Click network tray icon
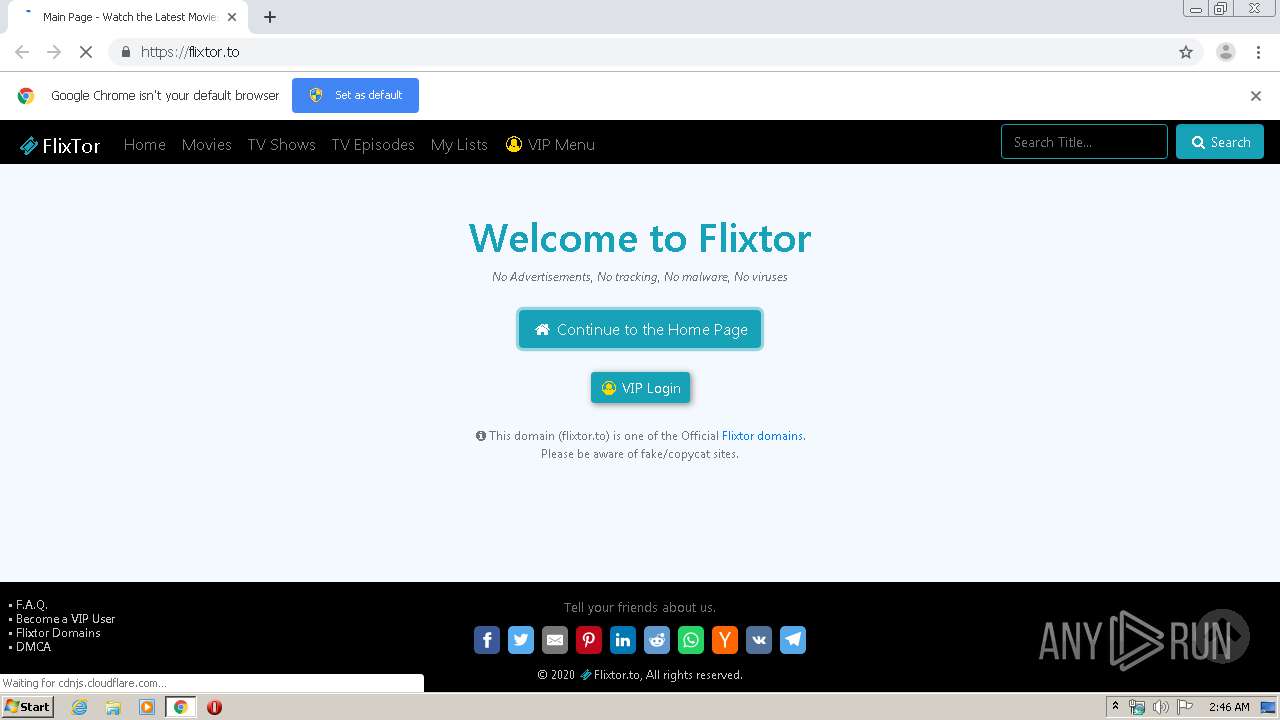The image size is (1280, 720). coord(1137,707)
